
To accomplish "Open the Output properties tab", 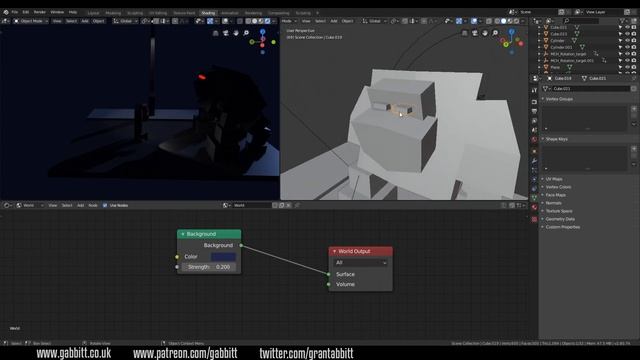I will tap(534, 111).
